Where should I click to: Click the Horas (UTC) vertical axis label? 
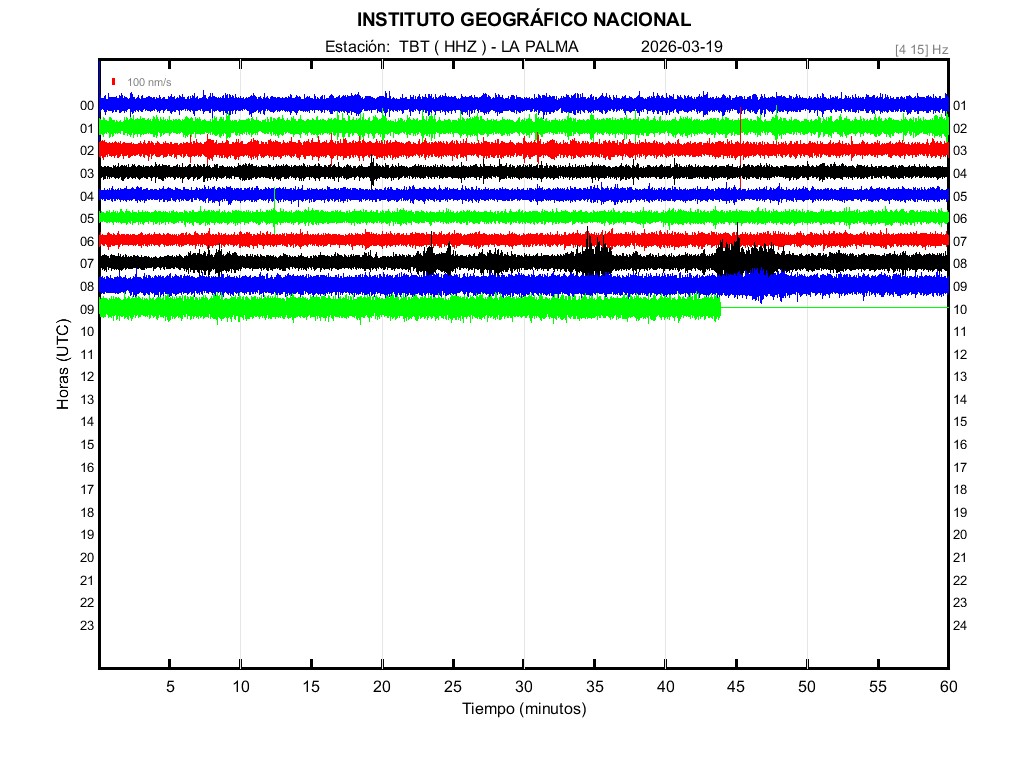click(63, 364)
